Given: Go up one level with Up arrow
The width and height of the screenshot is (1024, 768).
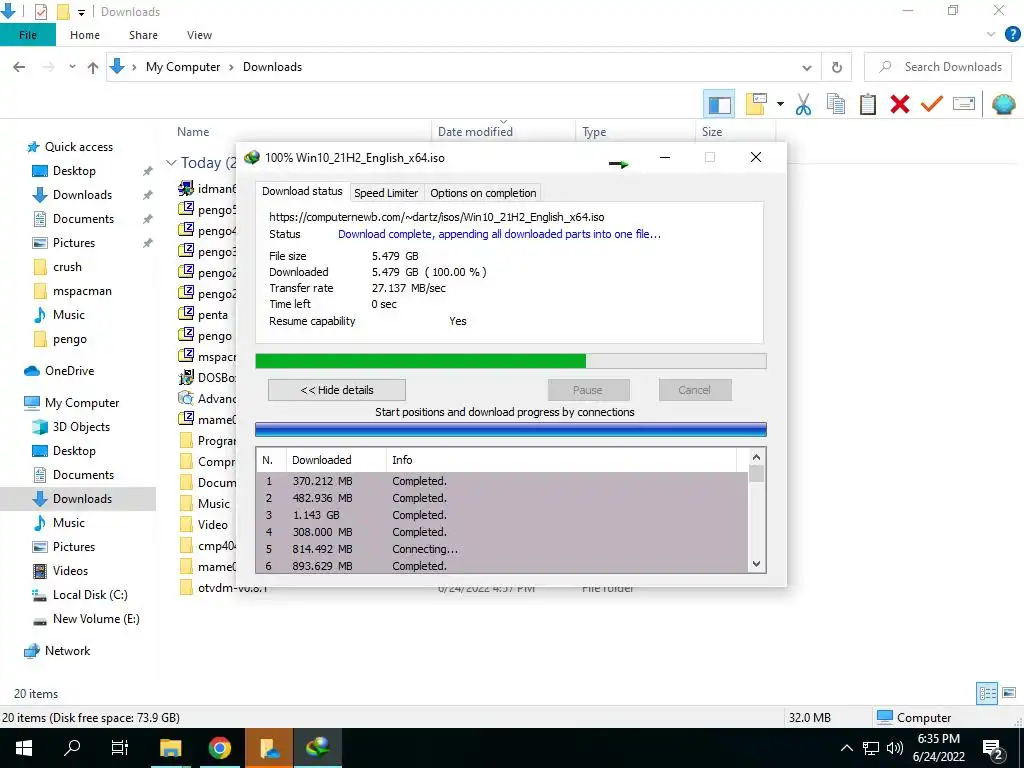Looking at the screenshot, I should pyautogui.click(x=93, y=67).
